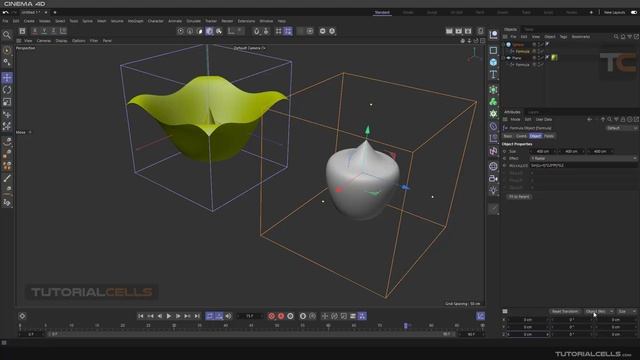Toggle Z axis lock
This screenshot has width=640, height=360.
coord(53,31)
